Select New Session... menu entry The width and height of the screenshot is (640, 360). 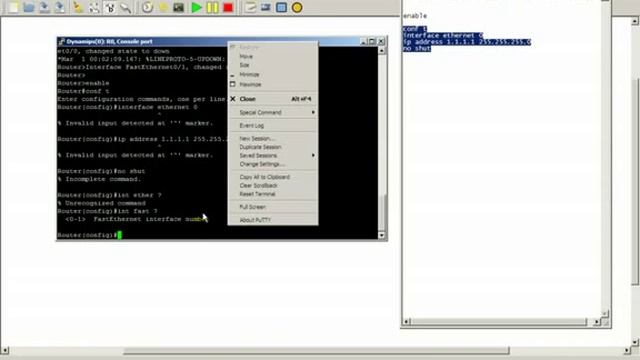[x=273, y=139]
